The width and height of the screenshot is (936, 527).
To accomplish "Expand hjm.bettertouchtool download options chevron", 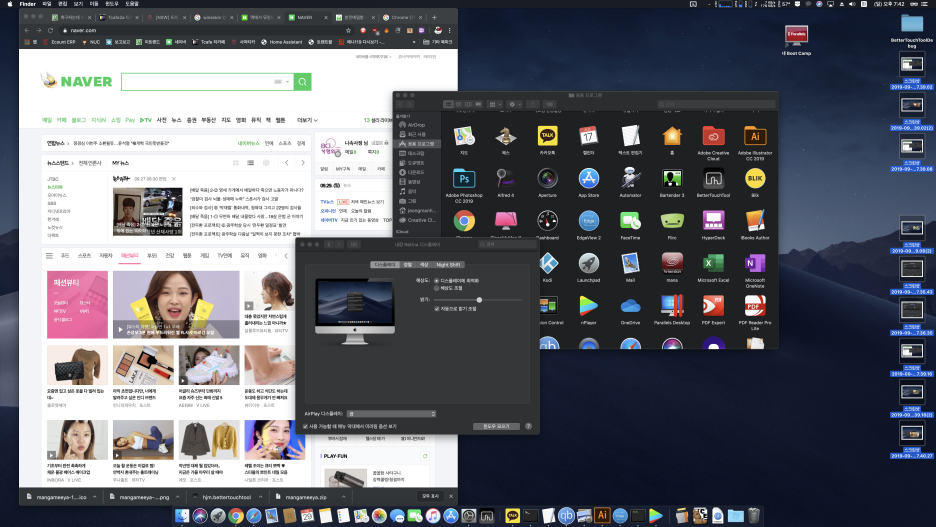I will click(260, 497).
